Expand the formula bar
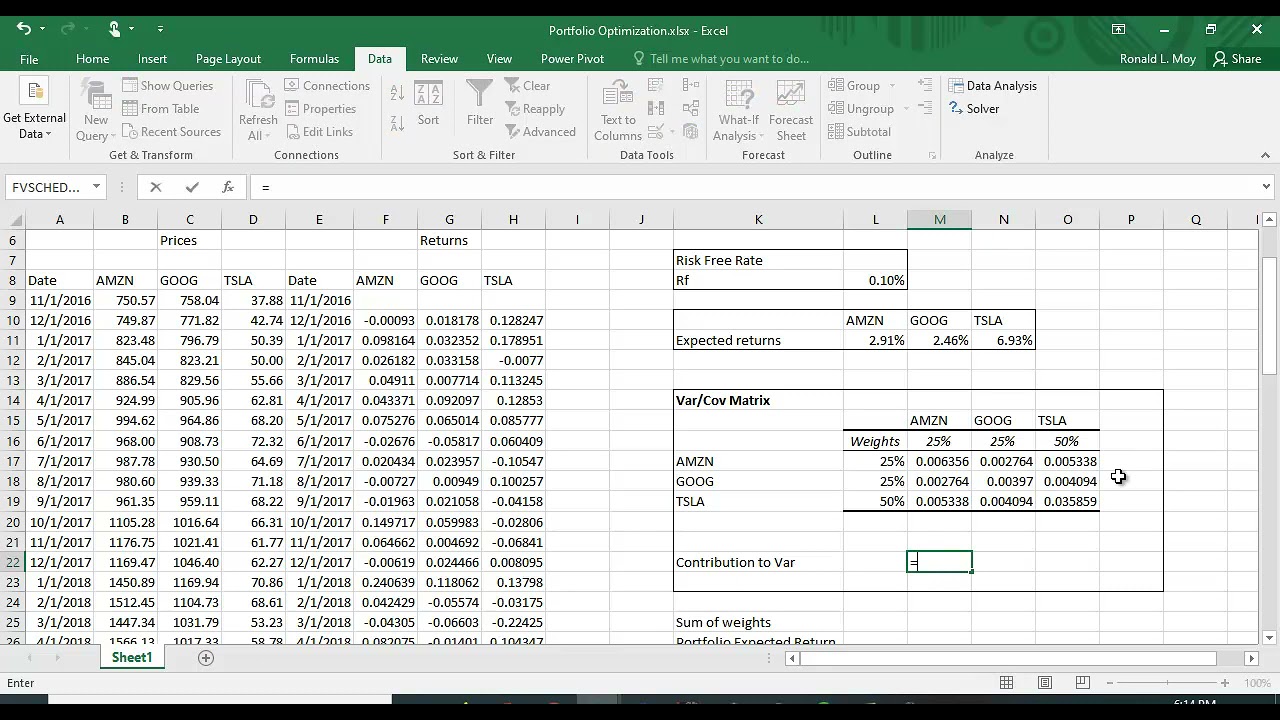1280x720 pixels. (x=1267, y=187)
